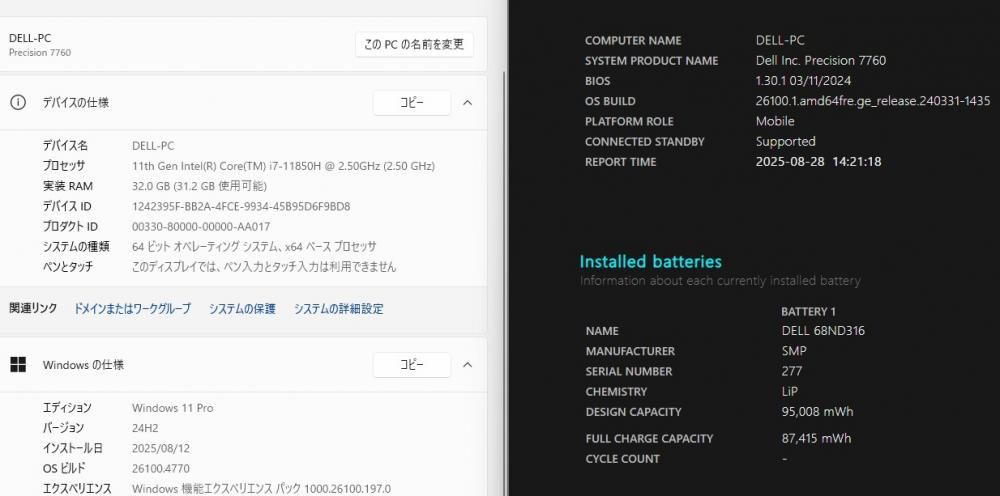Screen dimensions: 1000x496
Task: Select the computer name value DELL-PC in report
Action: pyautogui.click(x=780, y=41)
